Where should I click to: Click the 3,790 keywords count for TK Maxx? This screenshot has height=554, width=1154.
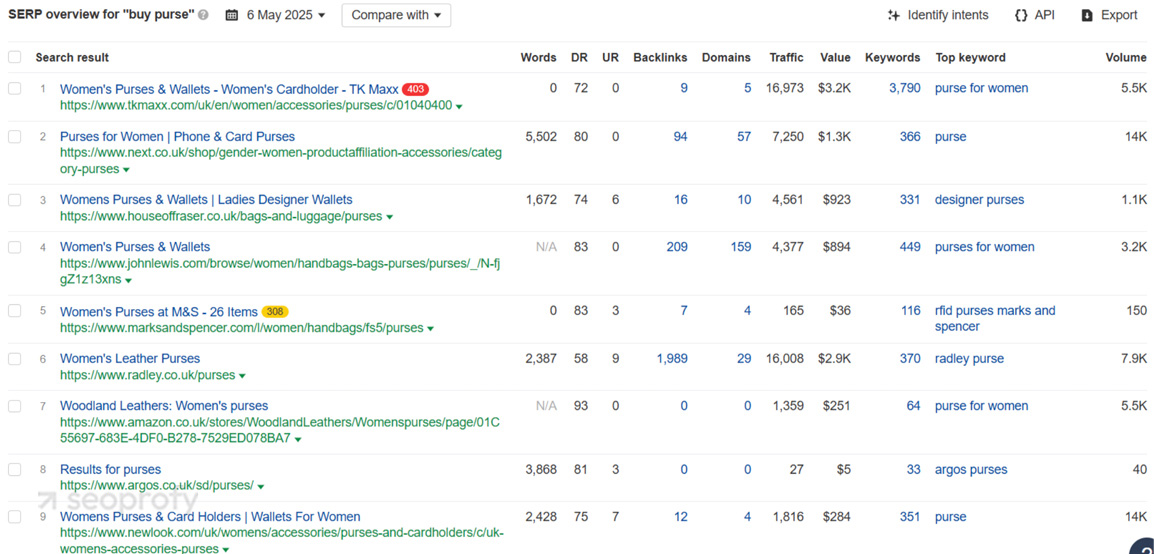905,88
